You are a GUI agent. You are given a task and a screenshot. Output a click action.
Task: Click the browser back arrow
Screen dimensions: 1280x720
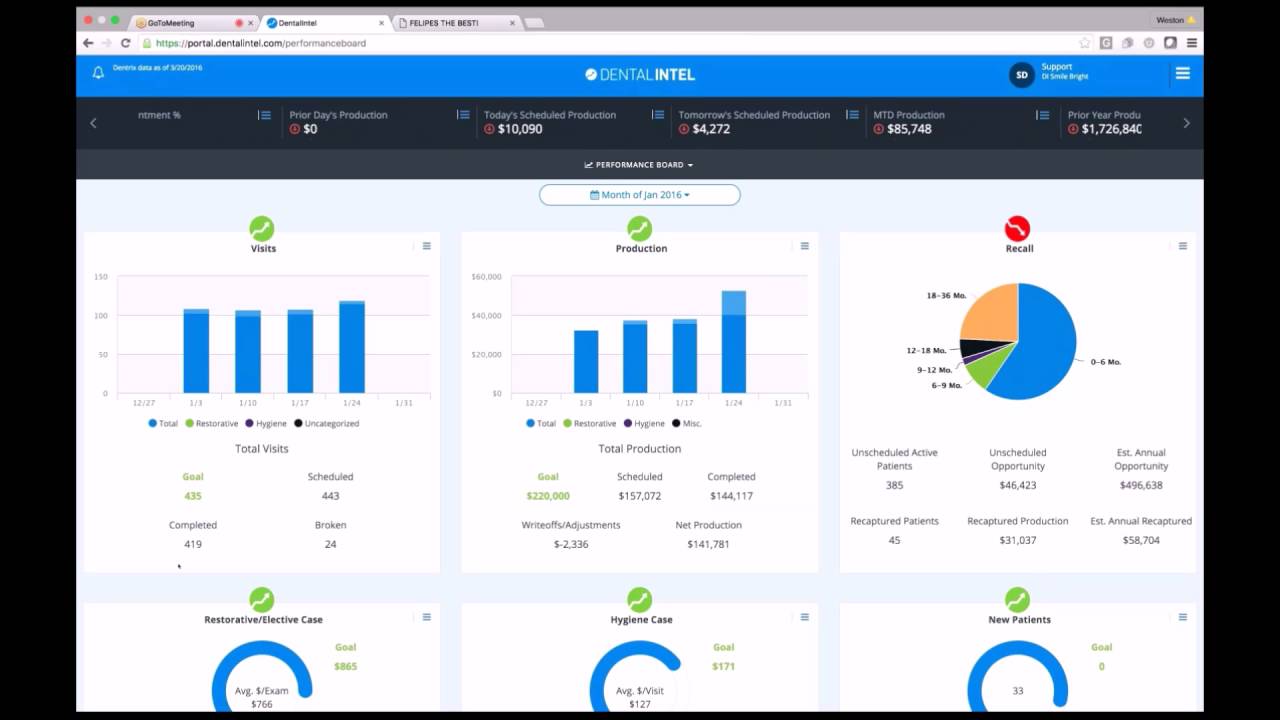88,43
